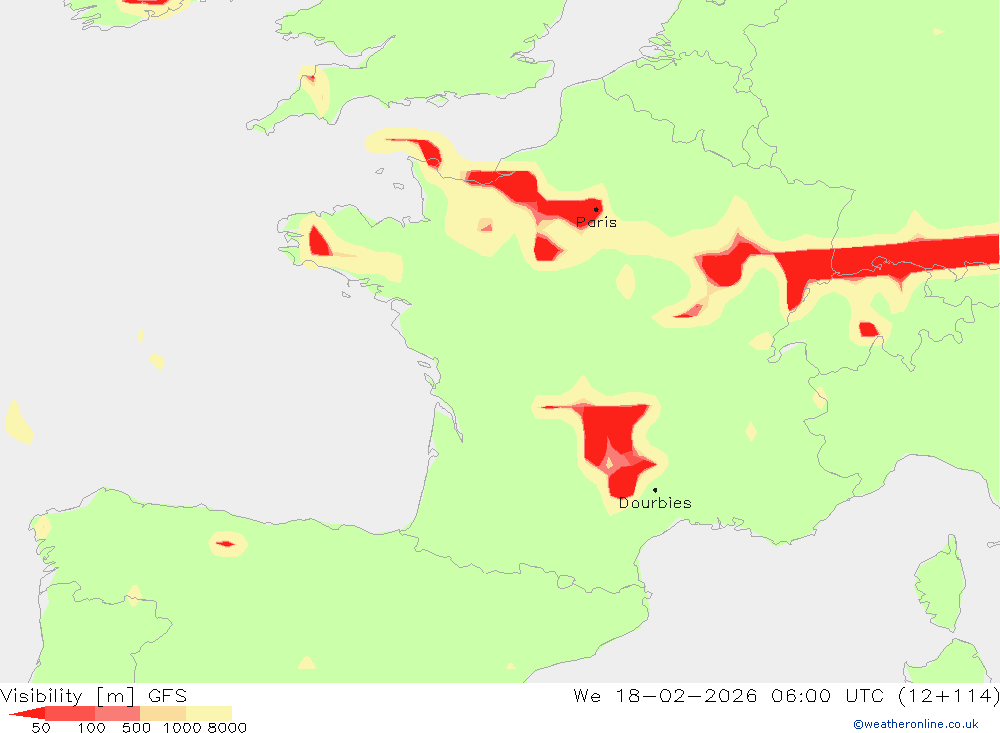This screenshot has height=733, width=1000.
Task: Click the legend value '8000'
Action: (x=227, y=727)
